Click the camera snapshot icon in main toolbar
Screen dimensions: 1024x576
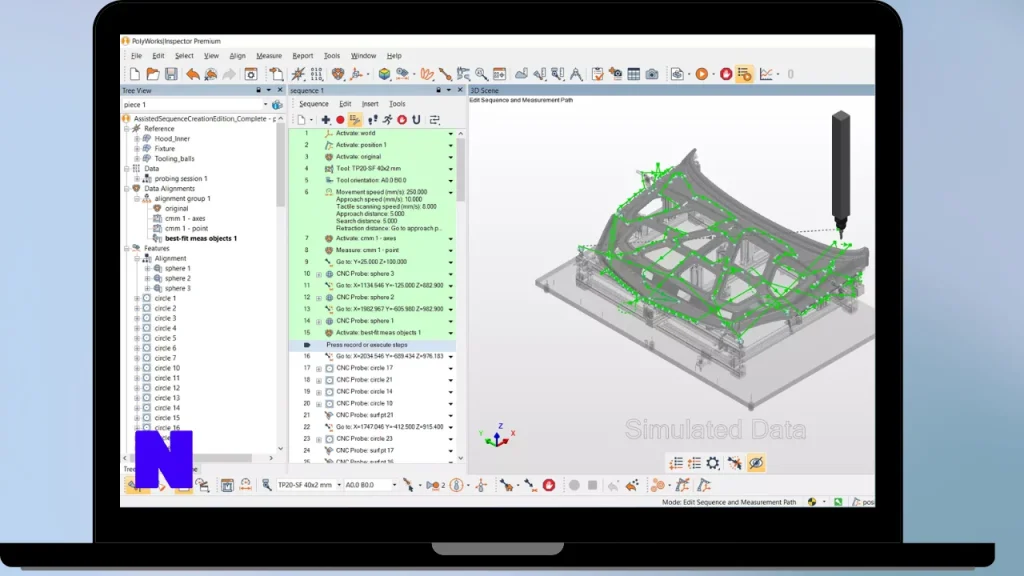click(x=652, y=74)
